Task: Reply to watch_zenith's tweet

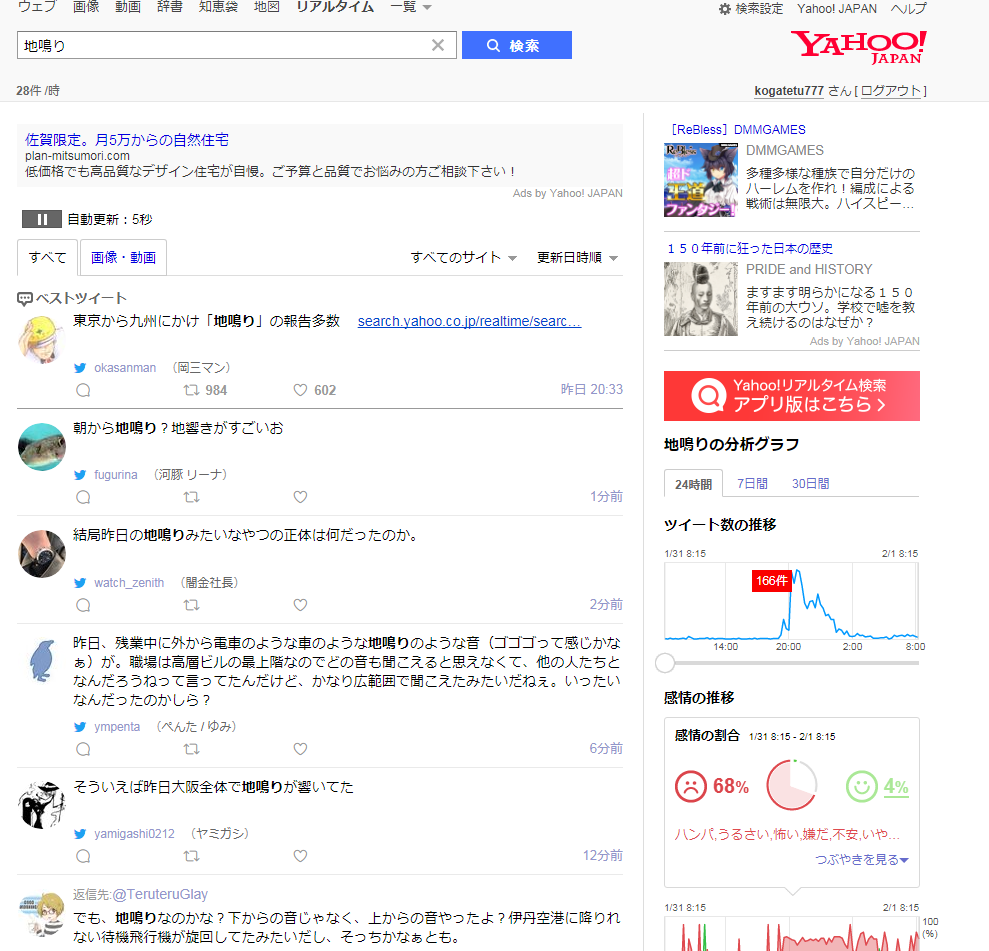Action: pyautogui.click(x=83, y=605)
